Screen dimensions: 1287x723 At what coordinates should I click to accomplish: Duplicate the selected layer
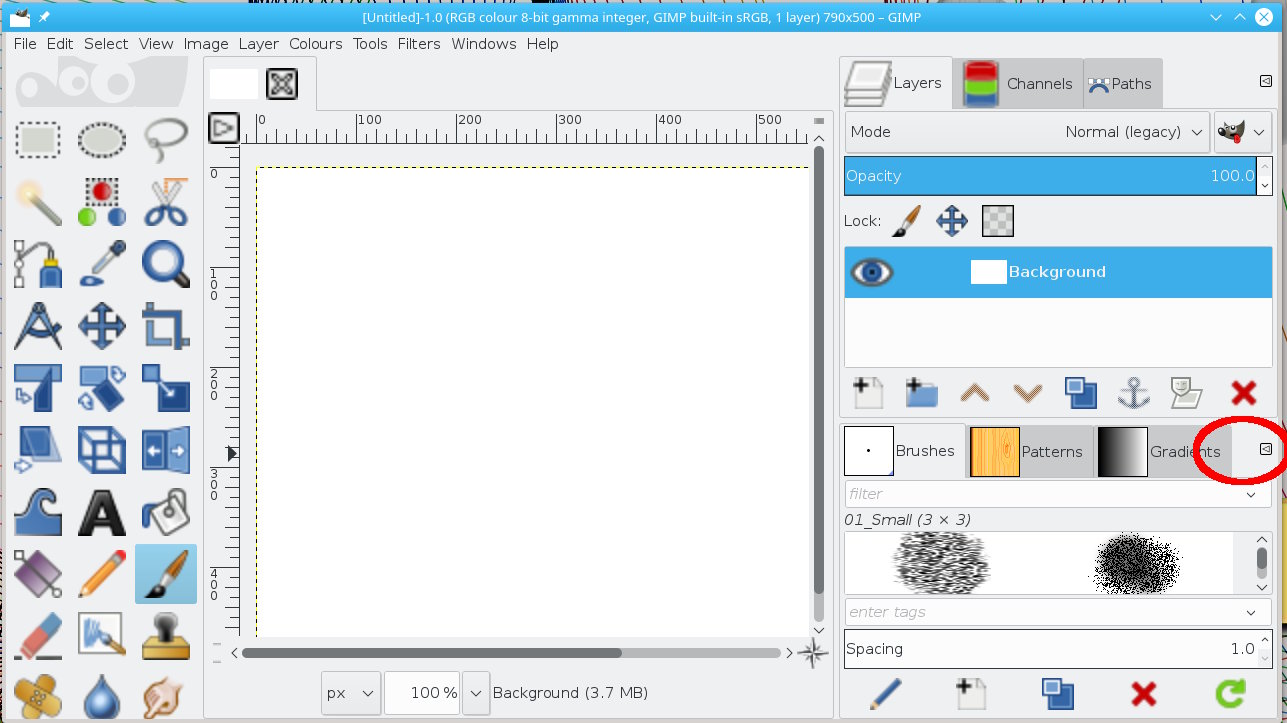[1081, 392]
